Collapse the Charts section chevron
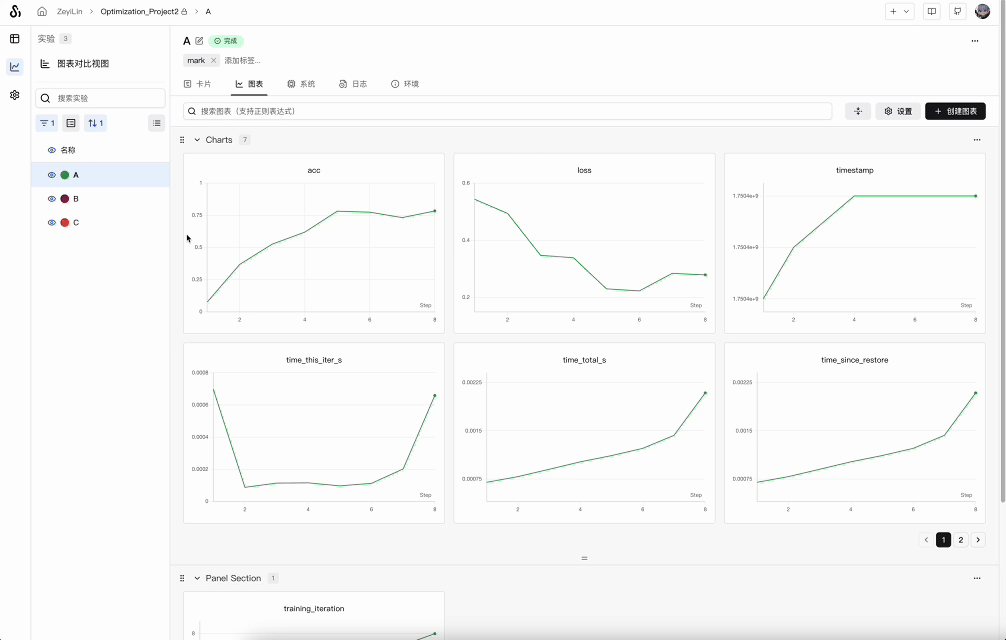Image resolution: width=1006 pixels, height=640 pixels. pos(197,140)
